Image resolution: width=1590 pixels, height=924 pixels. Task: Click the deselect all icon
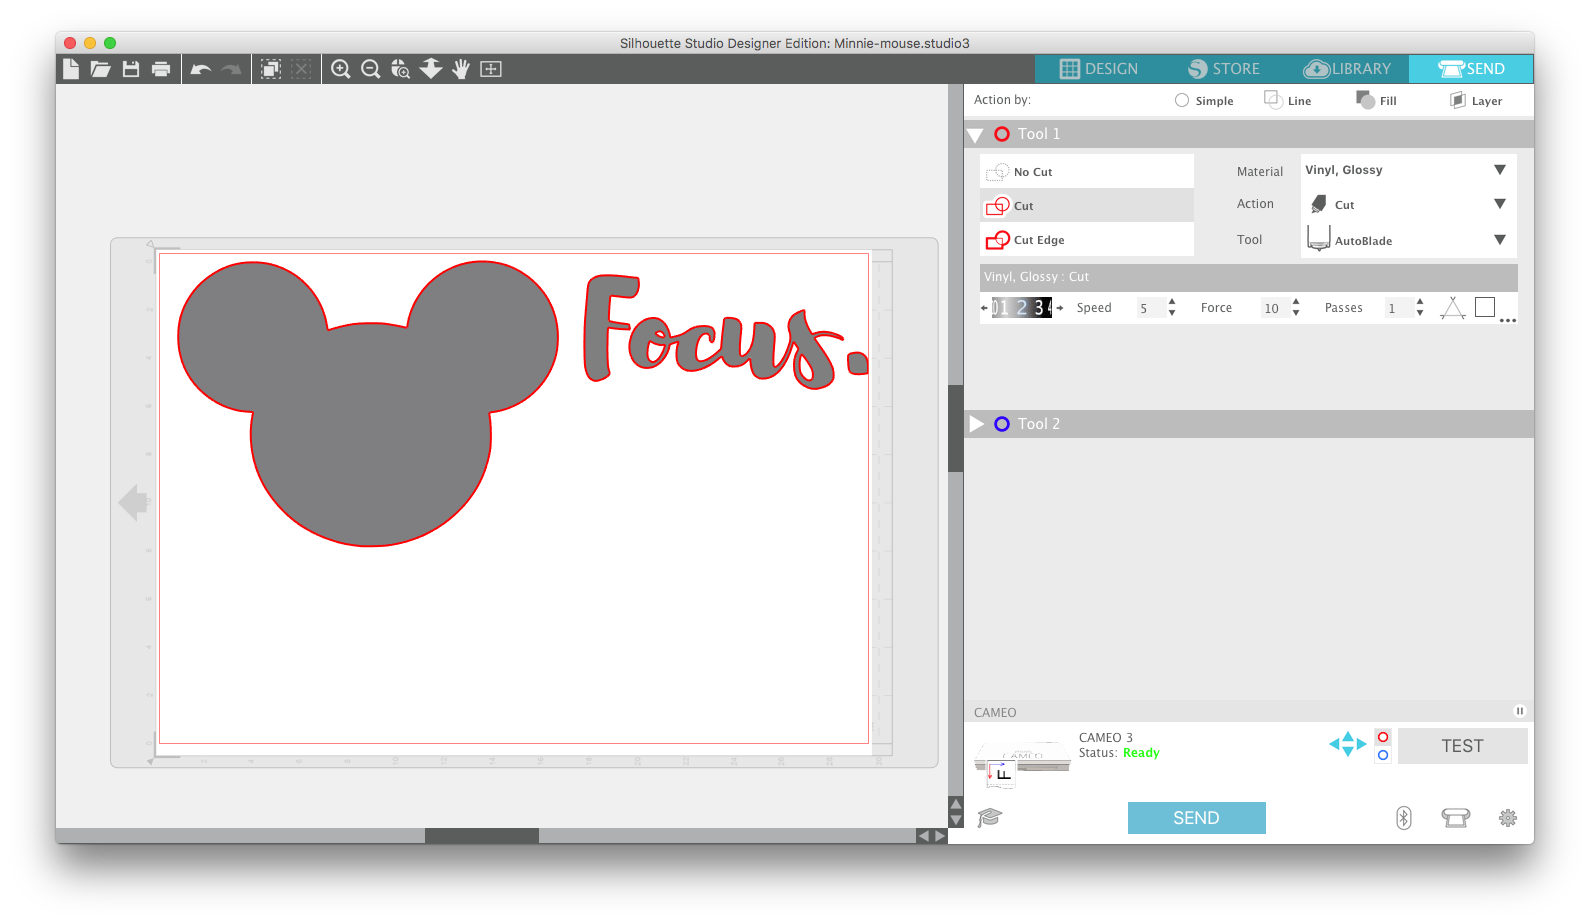tap(301, 69)
